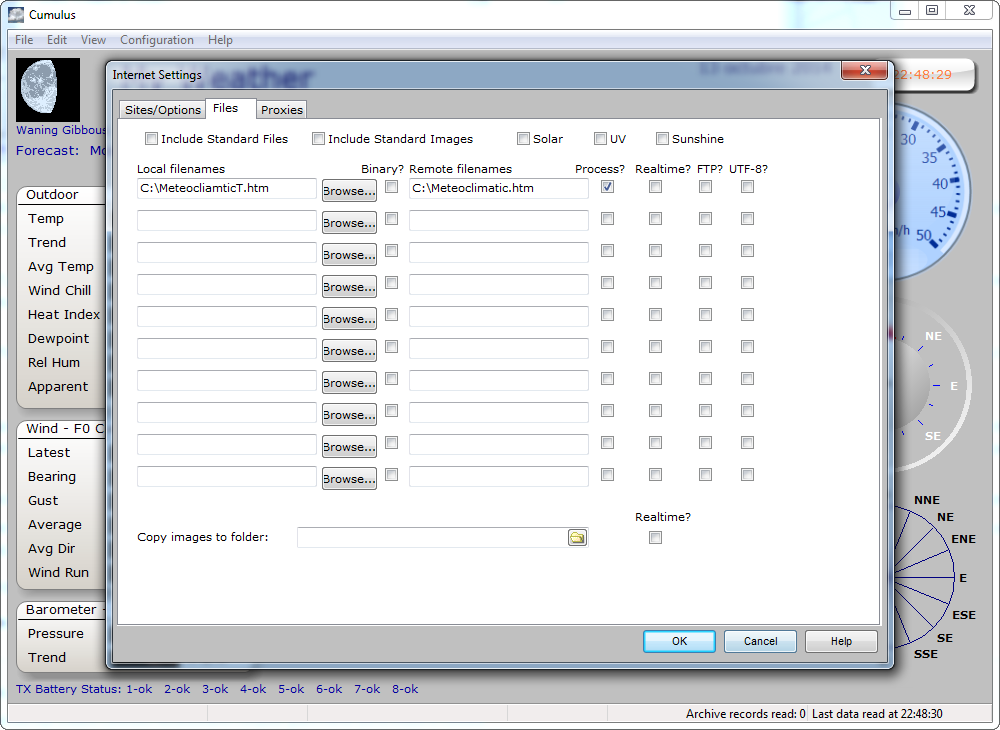The image size is (1000, 730).
Task: Enable Include Standard Files checkbox
Action: 152,139
